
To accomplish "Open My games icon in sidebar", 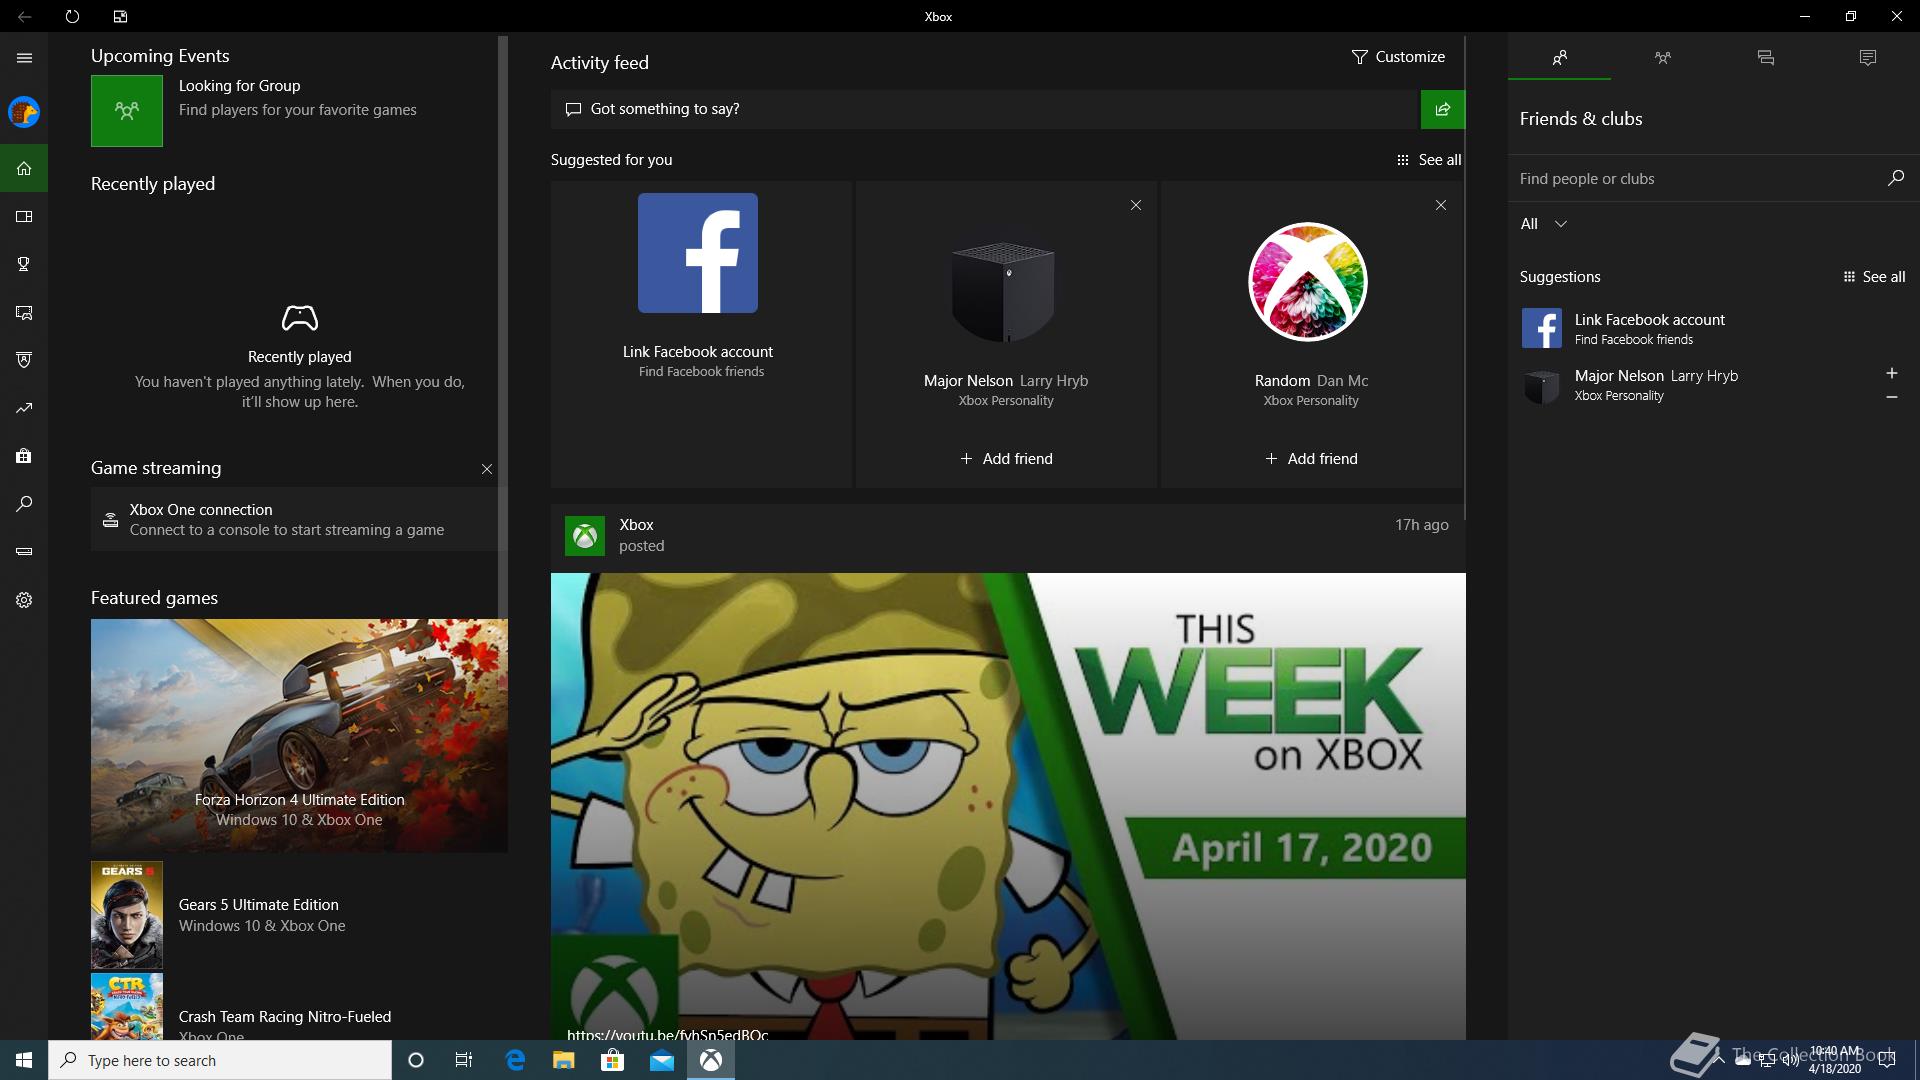I will pos(24,216).
